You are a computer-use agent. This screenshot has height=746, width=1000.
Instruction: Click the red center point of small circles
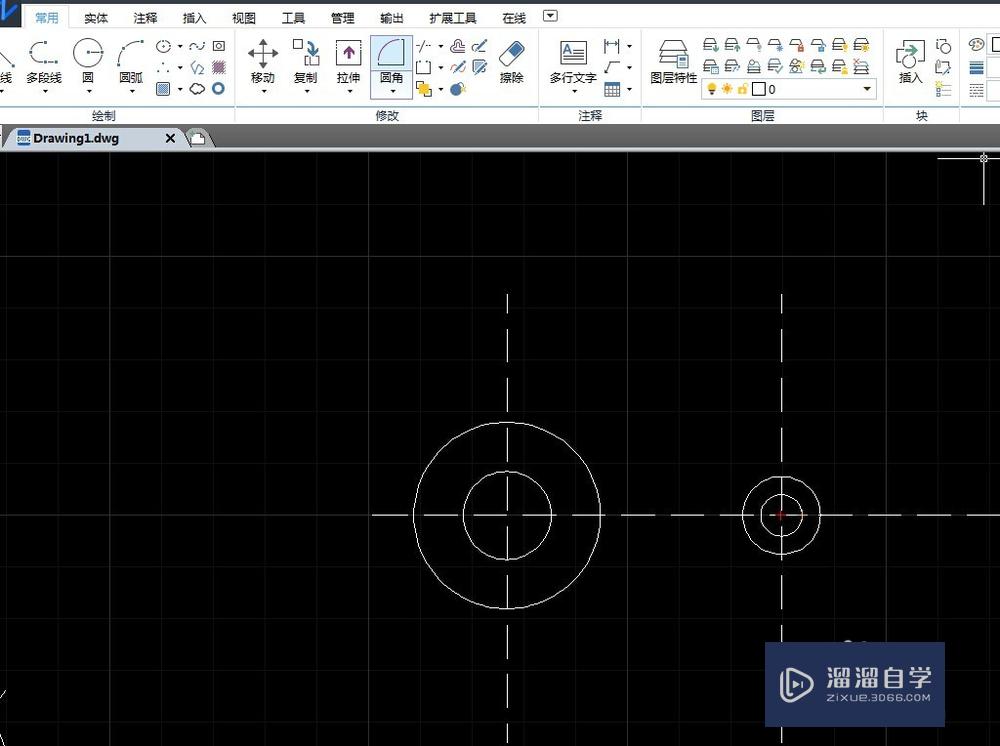(781, 515)
